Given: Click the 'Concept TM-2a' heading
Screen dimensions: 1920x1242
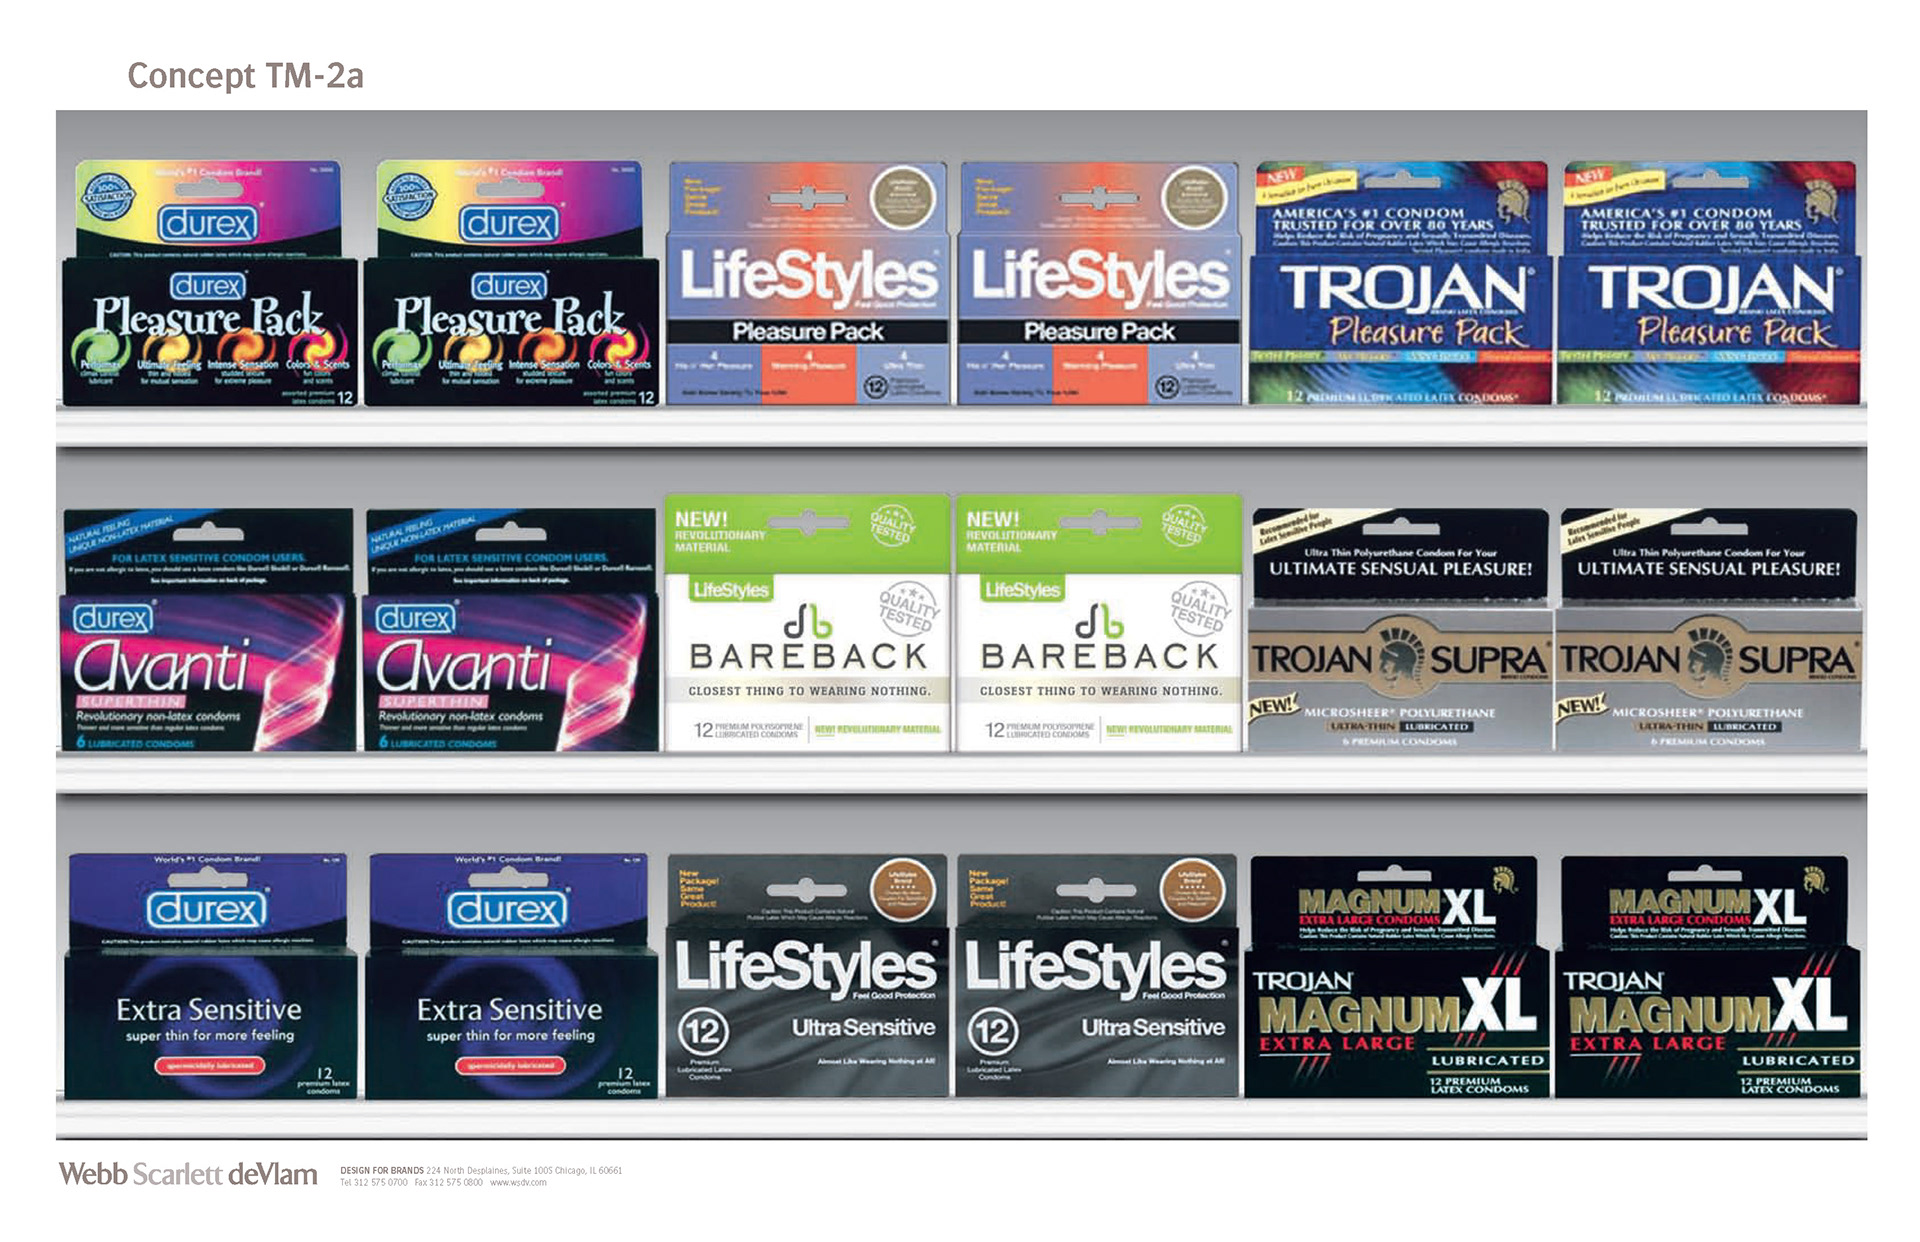Looking at the screenshot, I should pos(245,76).
